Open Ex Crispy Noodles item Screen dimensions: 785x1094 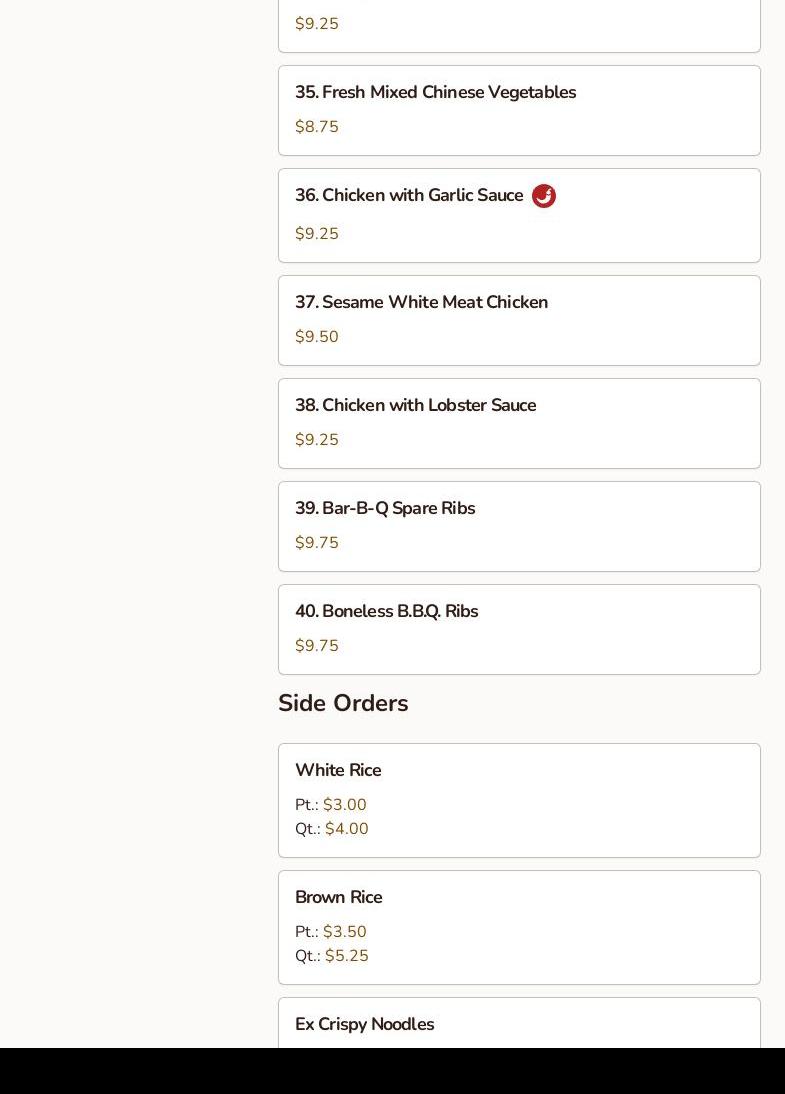(x=364, y=1025)
